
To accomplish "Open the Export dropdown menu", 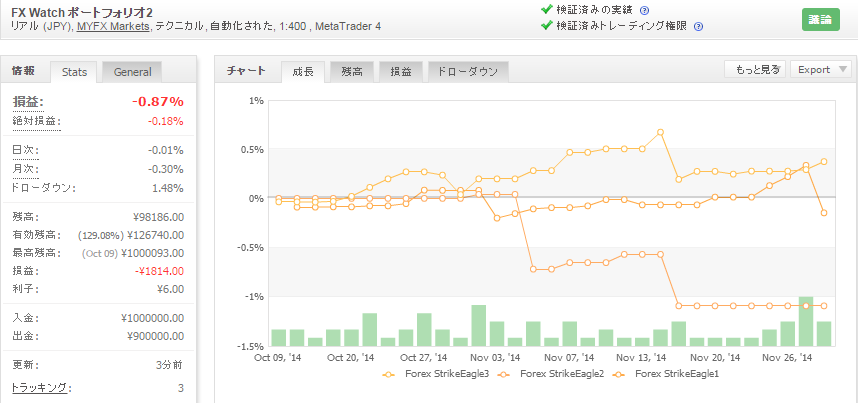I will [820, 70].
